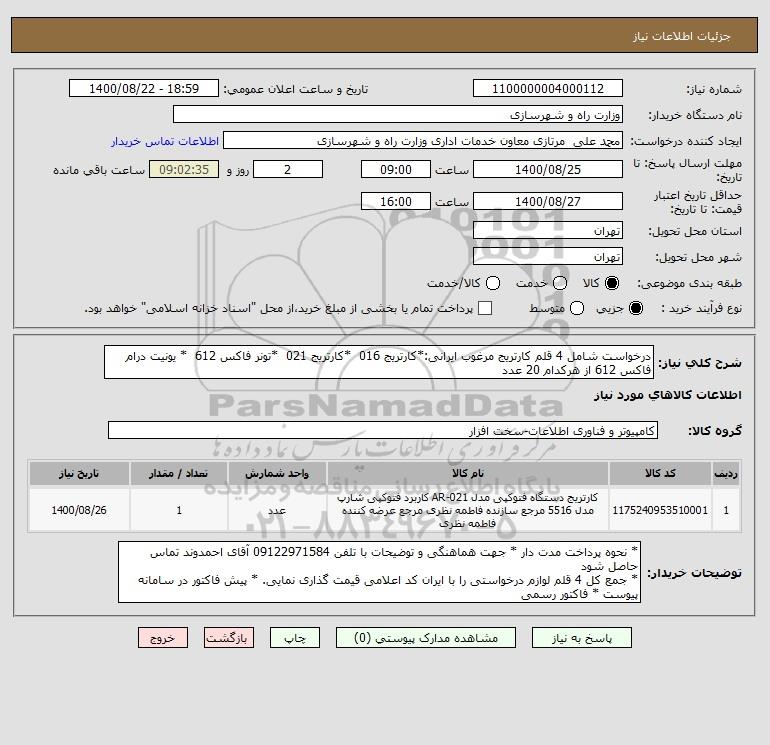Click the پاسخ به نیاز button
The height and width of the screenshot is (745, 770).
(582, 638)
